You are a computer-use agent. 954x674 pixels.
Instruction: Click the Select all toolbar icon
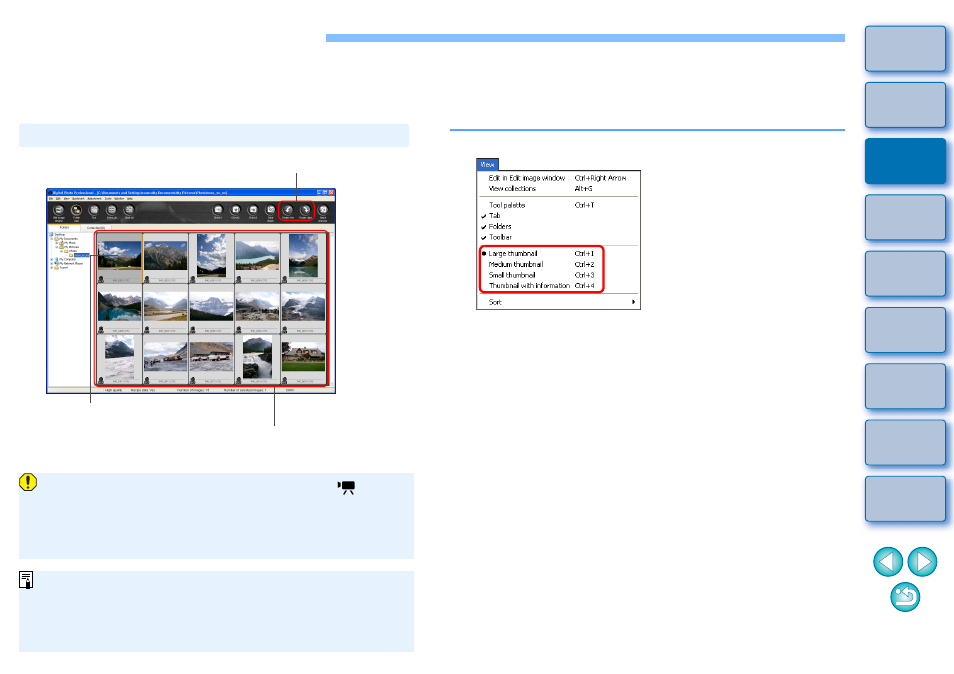[111, 210]
